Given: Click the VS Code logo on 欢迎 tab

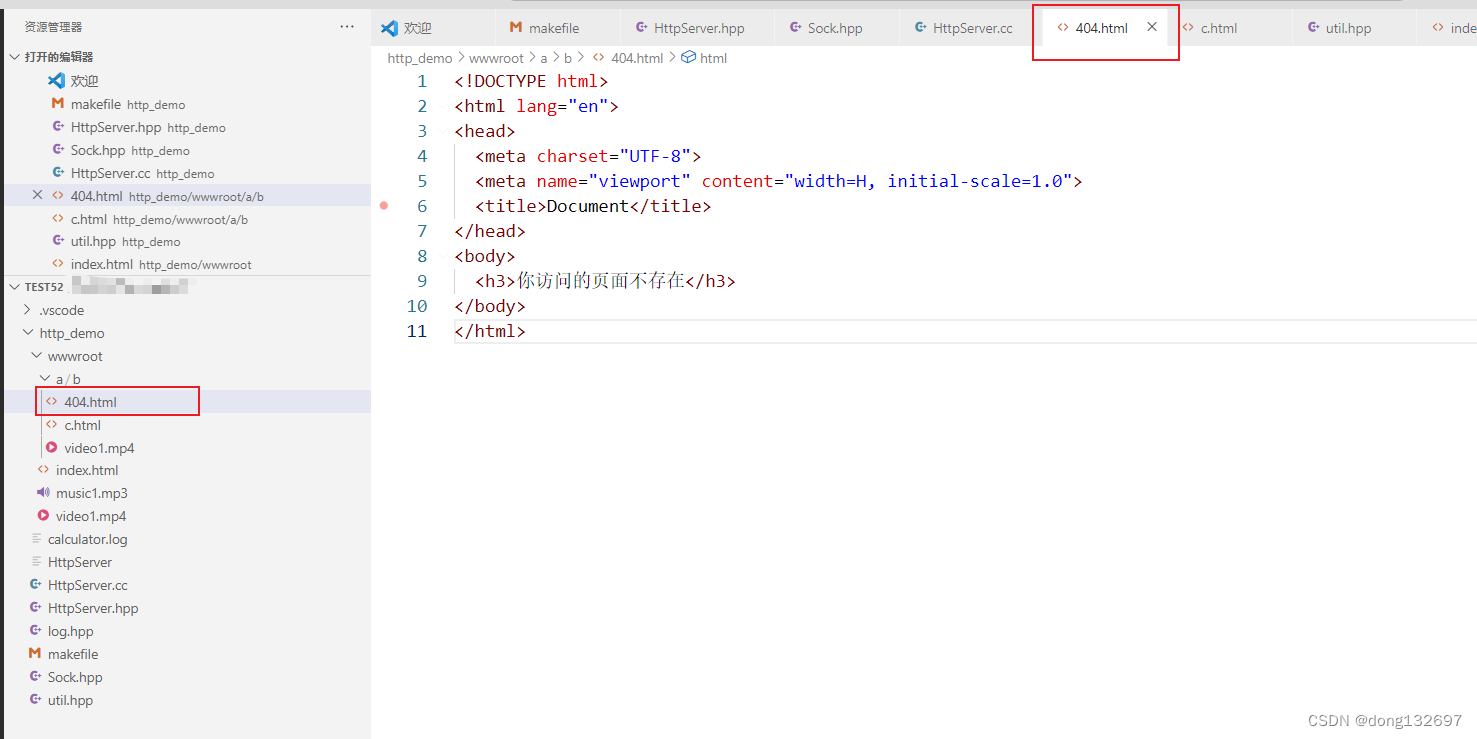Looking at the screenshot, I should point(390,28).
